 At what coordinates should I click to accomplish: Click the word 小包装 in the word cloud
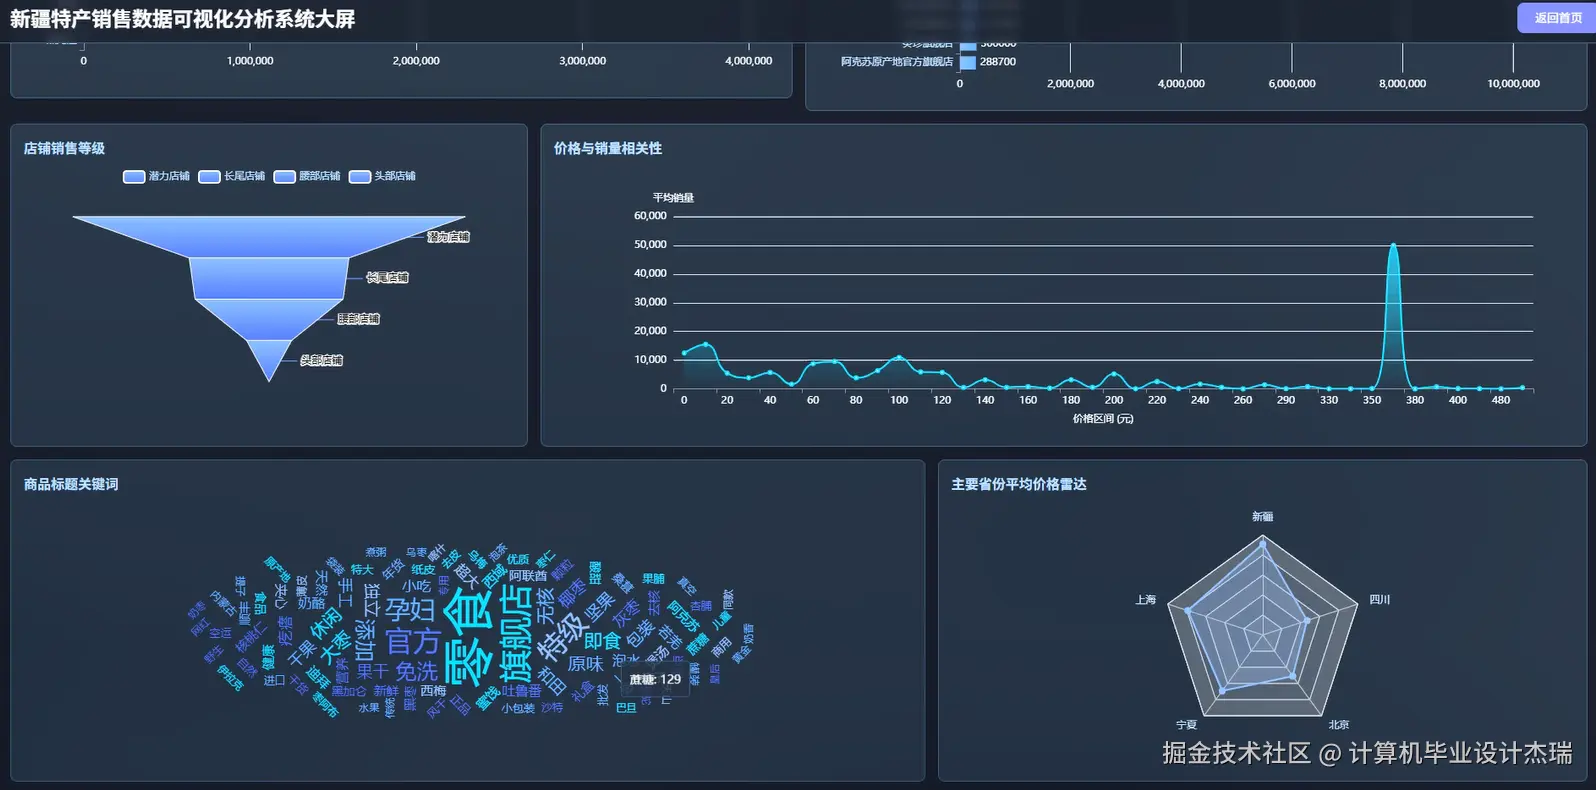pyautogui.click(x=518, y=708)
